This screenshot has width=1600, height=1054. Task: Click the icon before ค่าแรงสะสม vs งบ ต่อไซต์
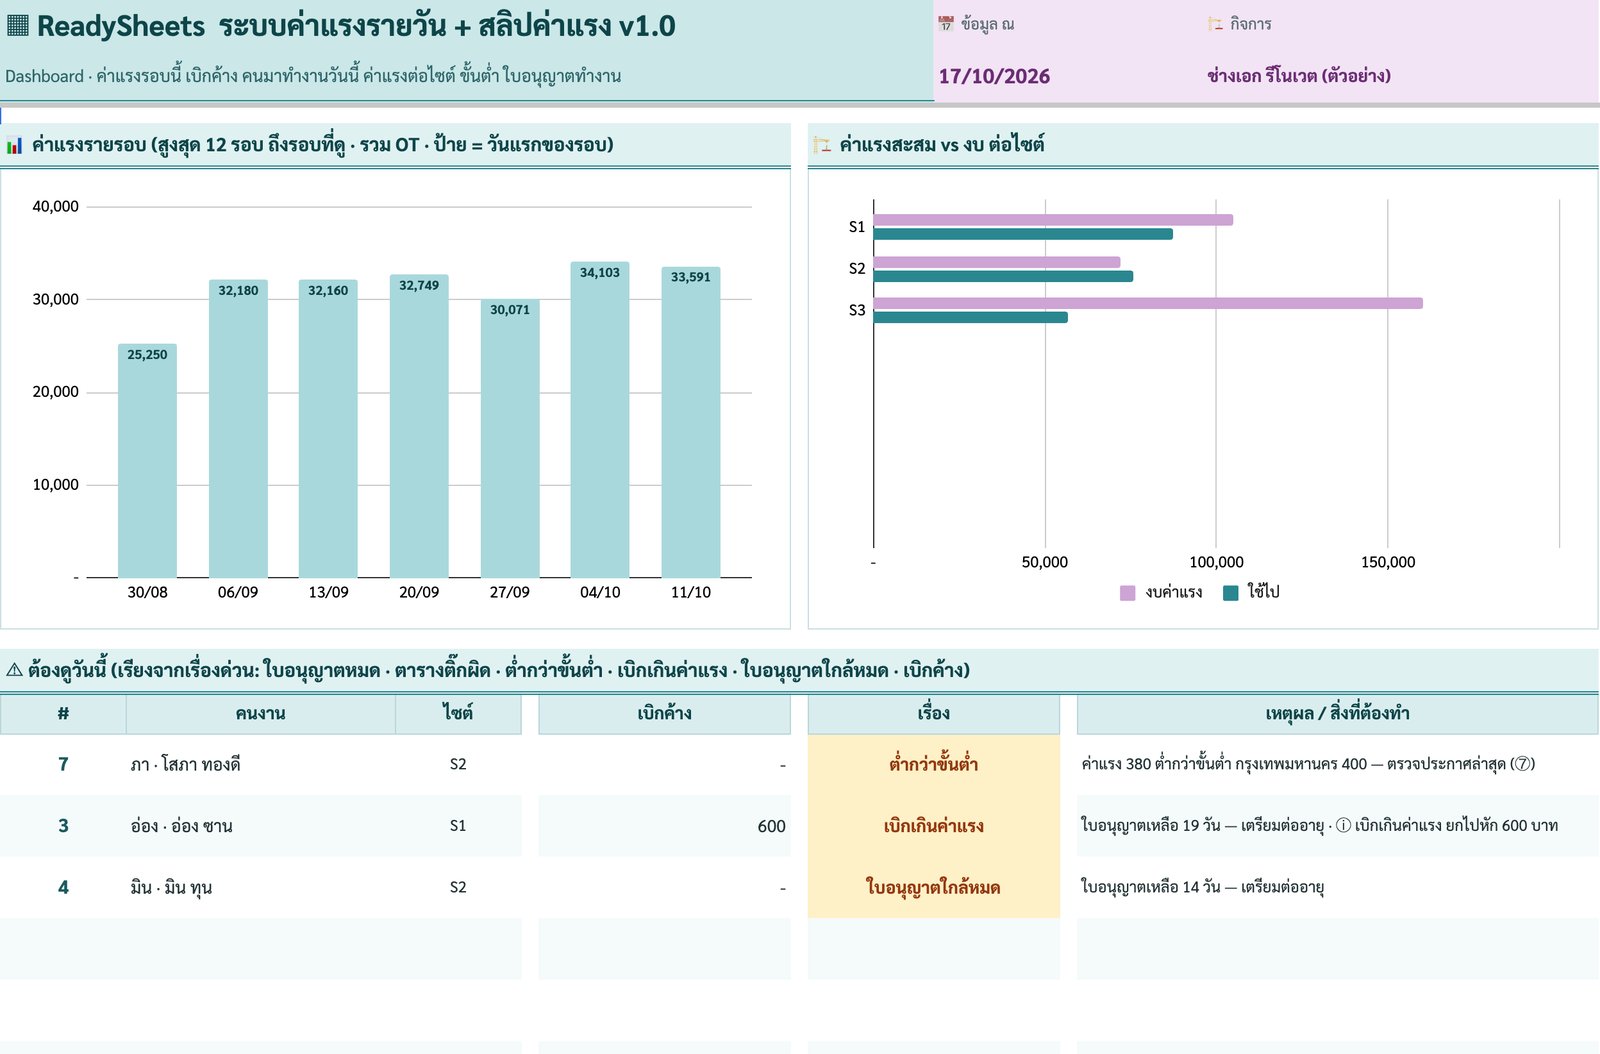click(x=822, y=146)
